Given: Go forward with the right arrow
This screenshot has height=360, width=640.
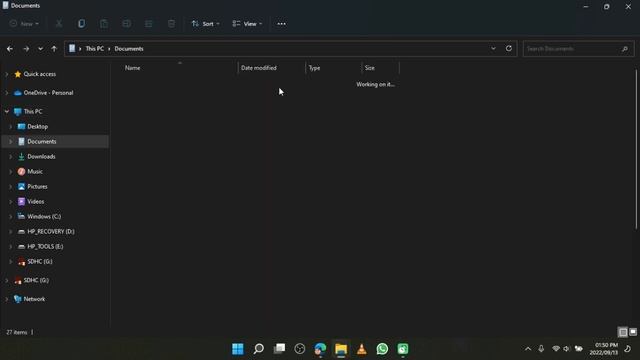Looking at the screenshot, I should (x=26, y=49).
